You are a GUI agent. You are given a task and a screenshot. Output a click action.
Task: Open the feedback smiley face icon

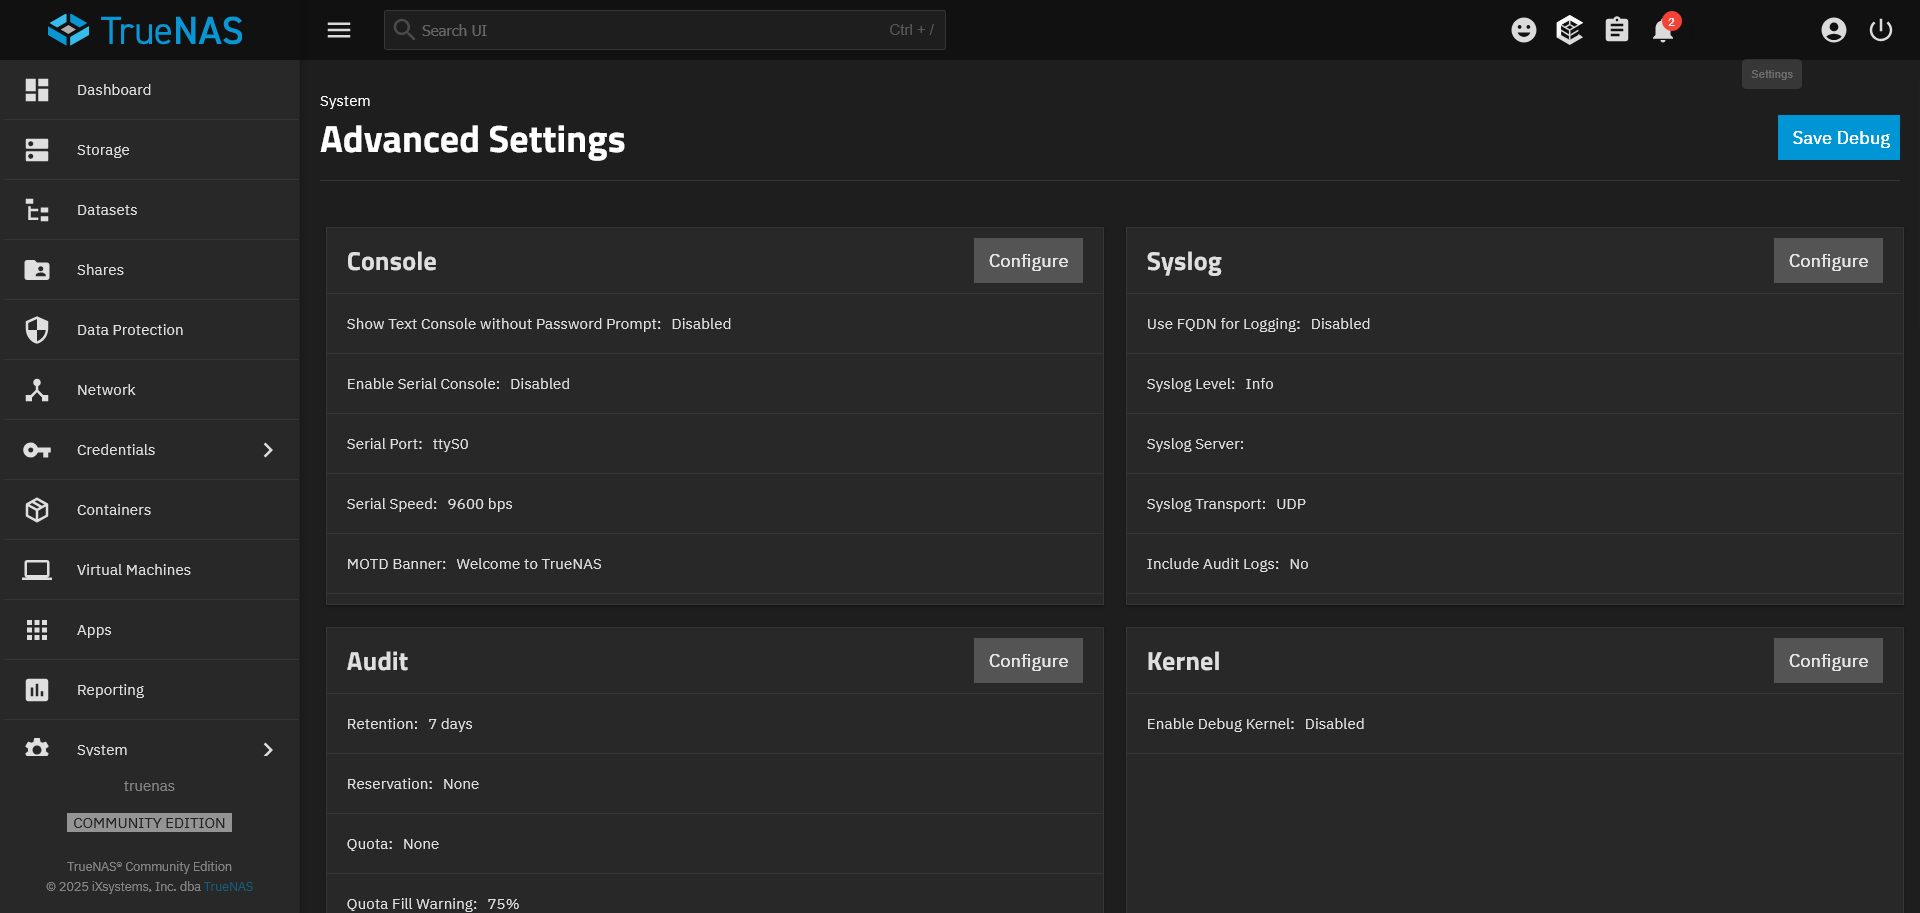coord(1523,30)
